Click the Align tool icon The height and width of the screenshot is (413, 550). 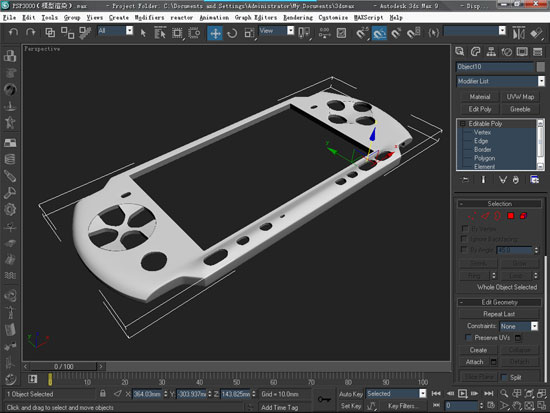[536, 33]
